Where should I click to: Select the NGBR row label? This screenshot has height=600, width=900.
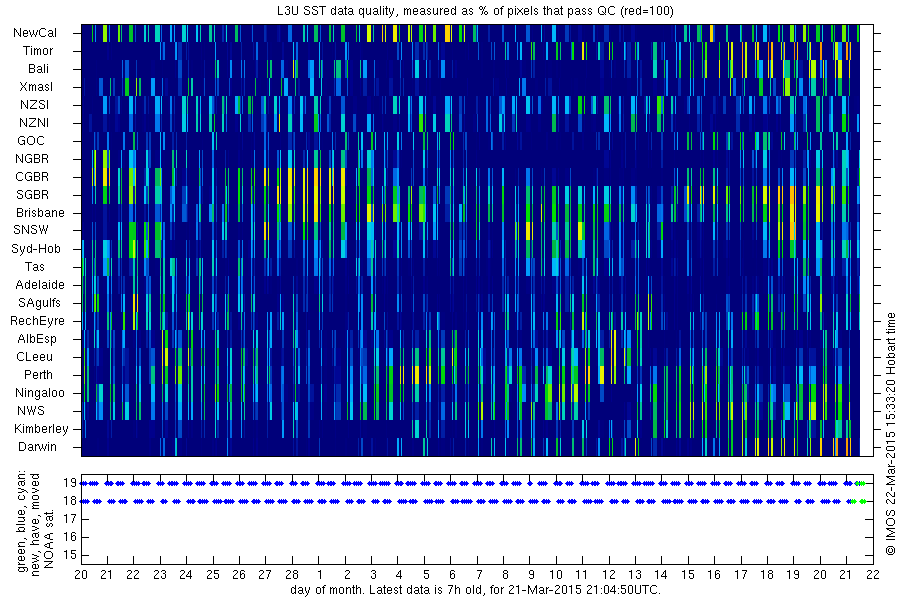click(32, 158)
